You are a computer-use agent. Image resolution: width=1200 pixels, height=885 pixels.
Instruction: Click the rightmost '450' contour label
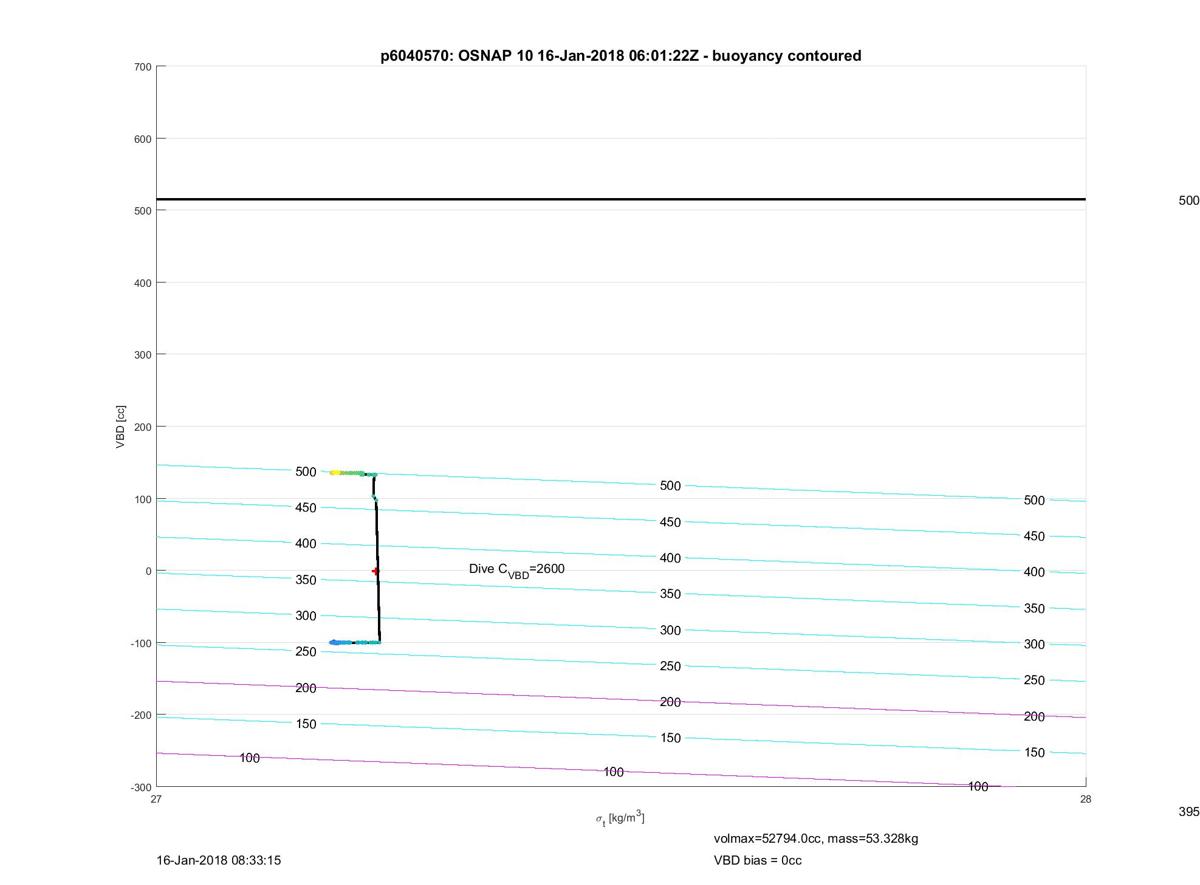point(1034,536)
